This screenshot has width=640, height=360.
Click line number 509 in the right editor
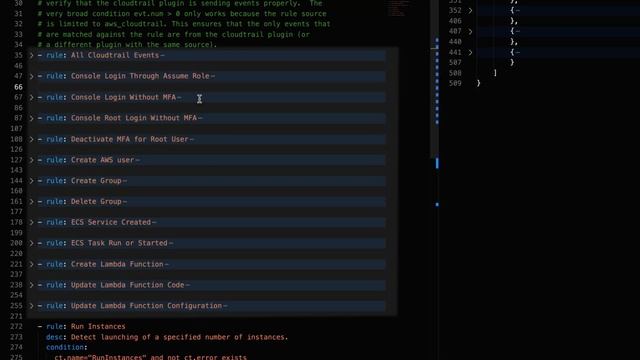coord(455,83)
